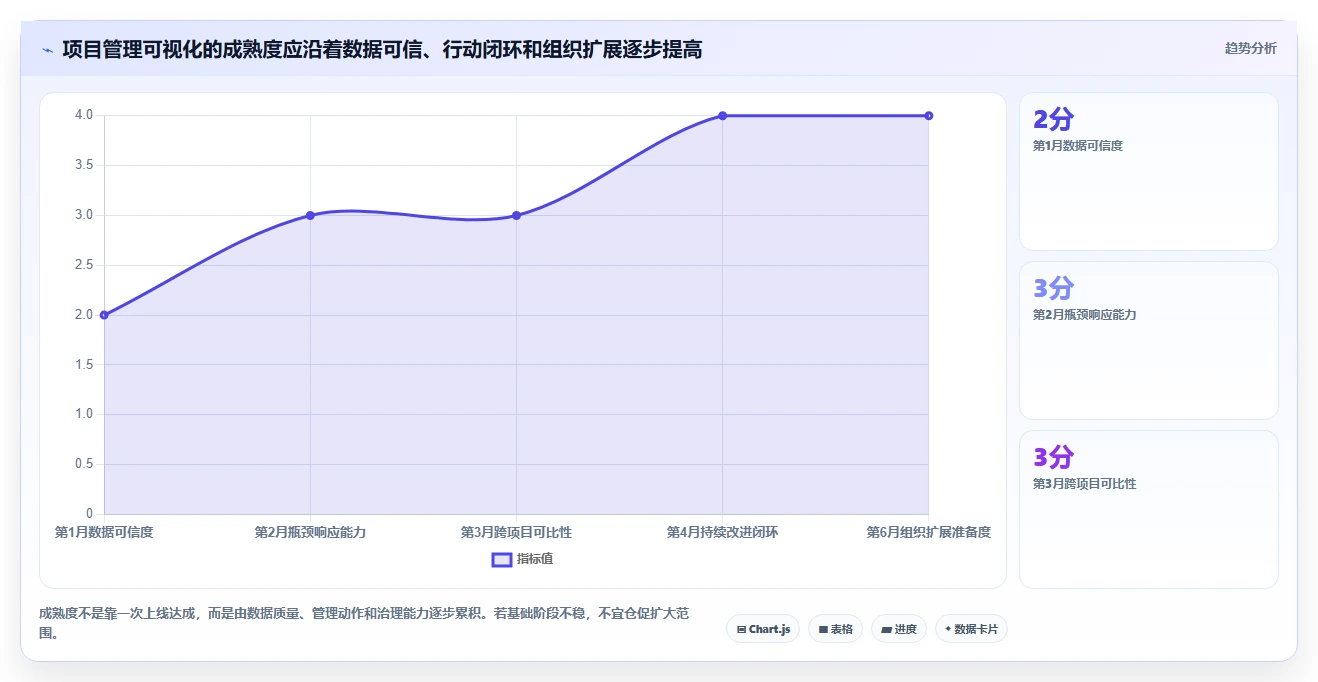
Task: Click x-axis label 第2月瓶颈响应能力
Action: click(x=310, y=532)
